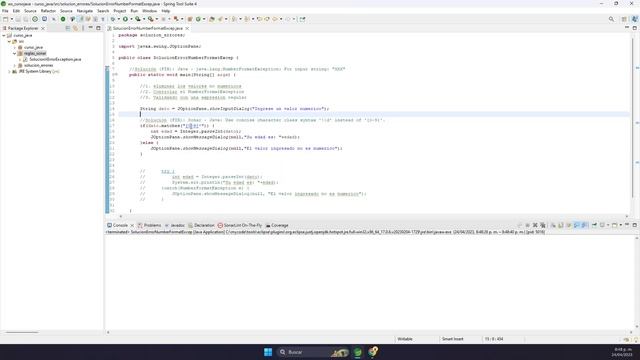The height and width of the screenshot is (360, 640).
Task: Click the Clear Console icon
Action: [x=553, y=225]
